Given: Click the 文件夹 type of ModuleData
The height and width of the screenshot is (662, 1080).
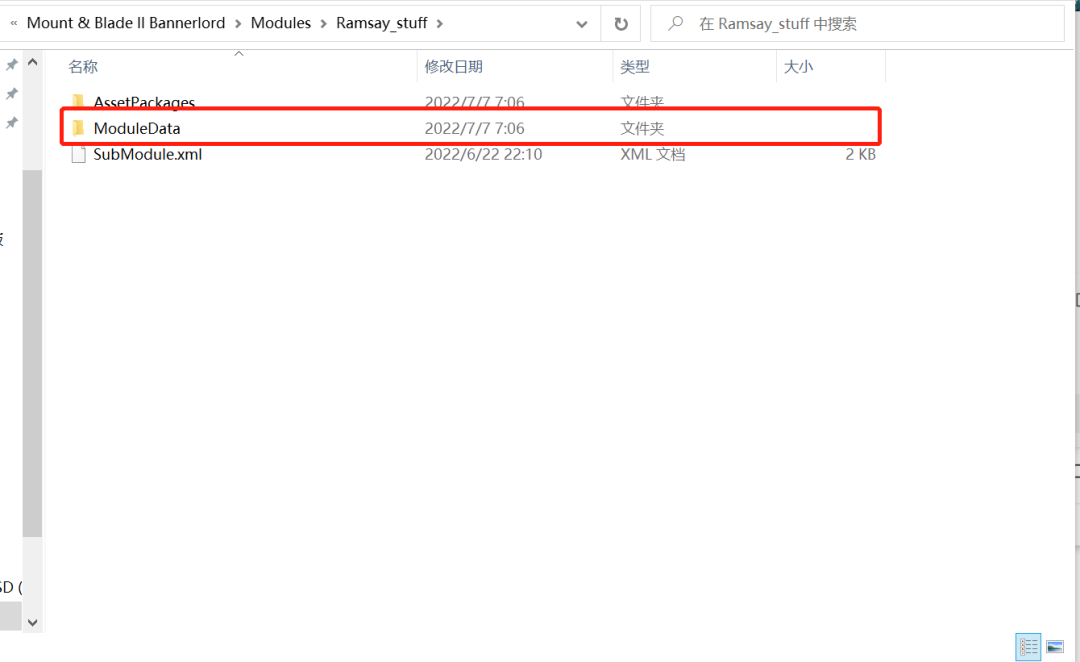Looking at the screenshot, I should click(x=642, y=128).
